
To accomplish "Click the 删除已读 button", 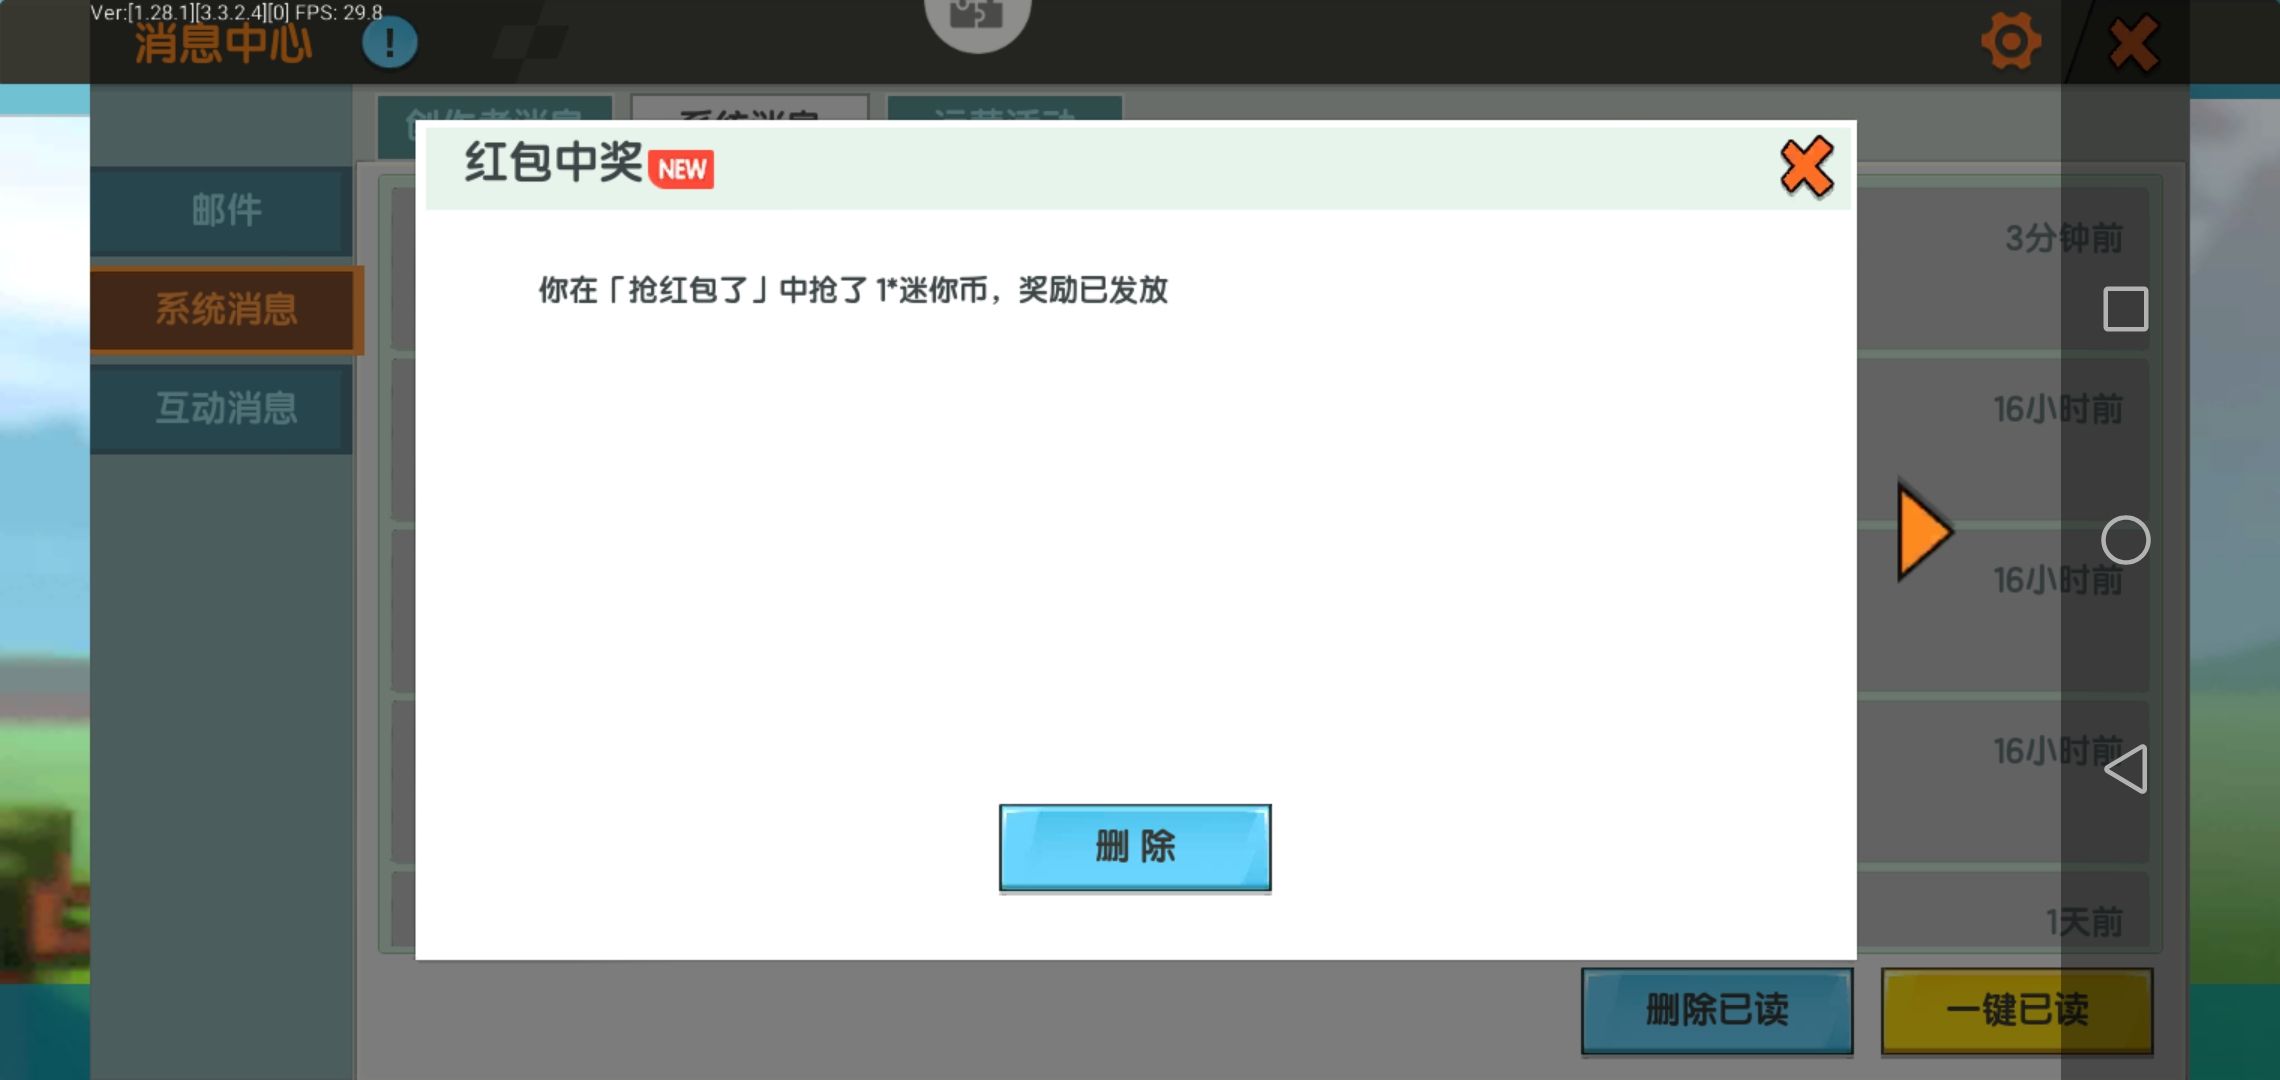I will pyautogui.click(x=1716, y=1010).
